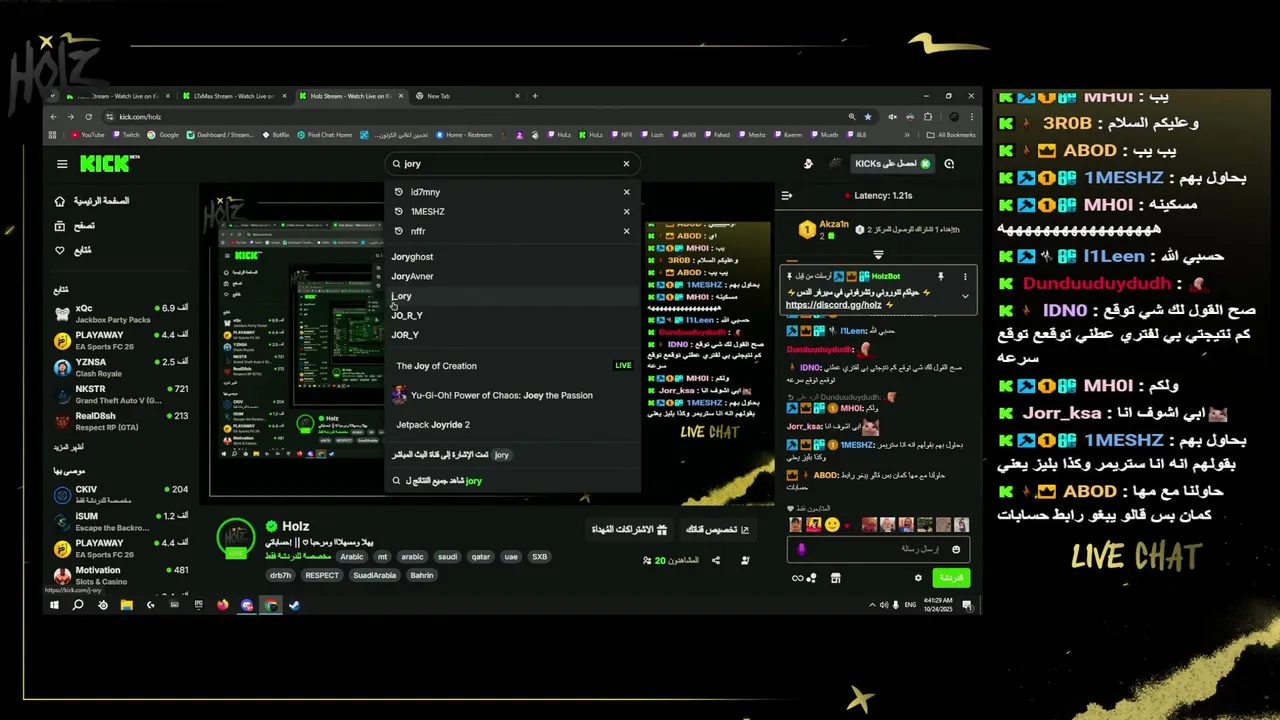
Task: Expand the gift leaderboard arrow
Action: [878, 254]
